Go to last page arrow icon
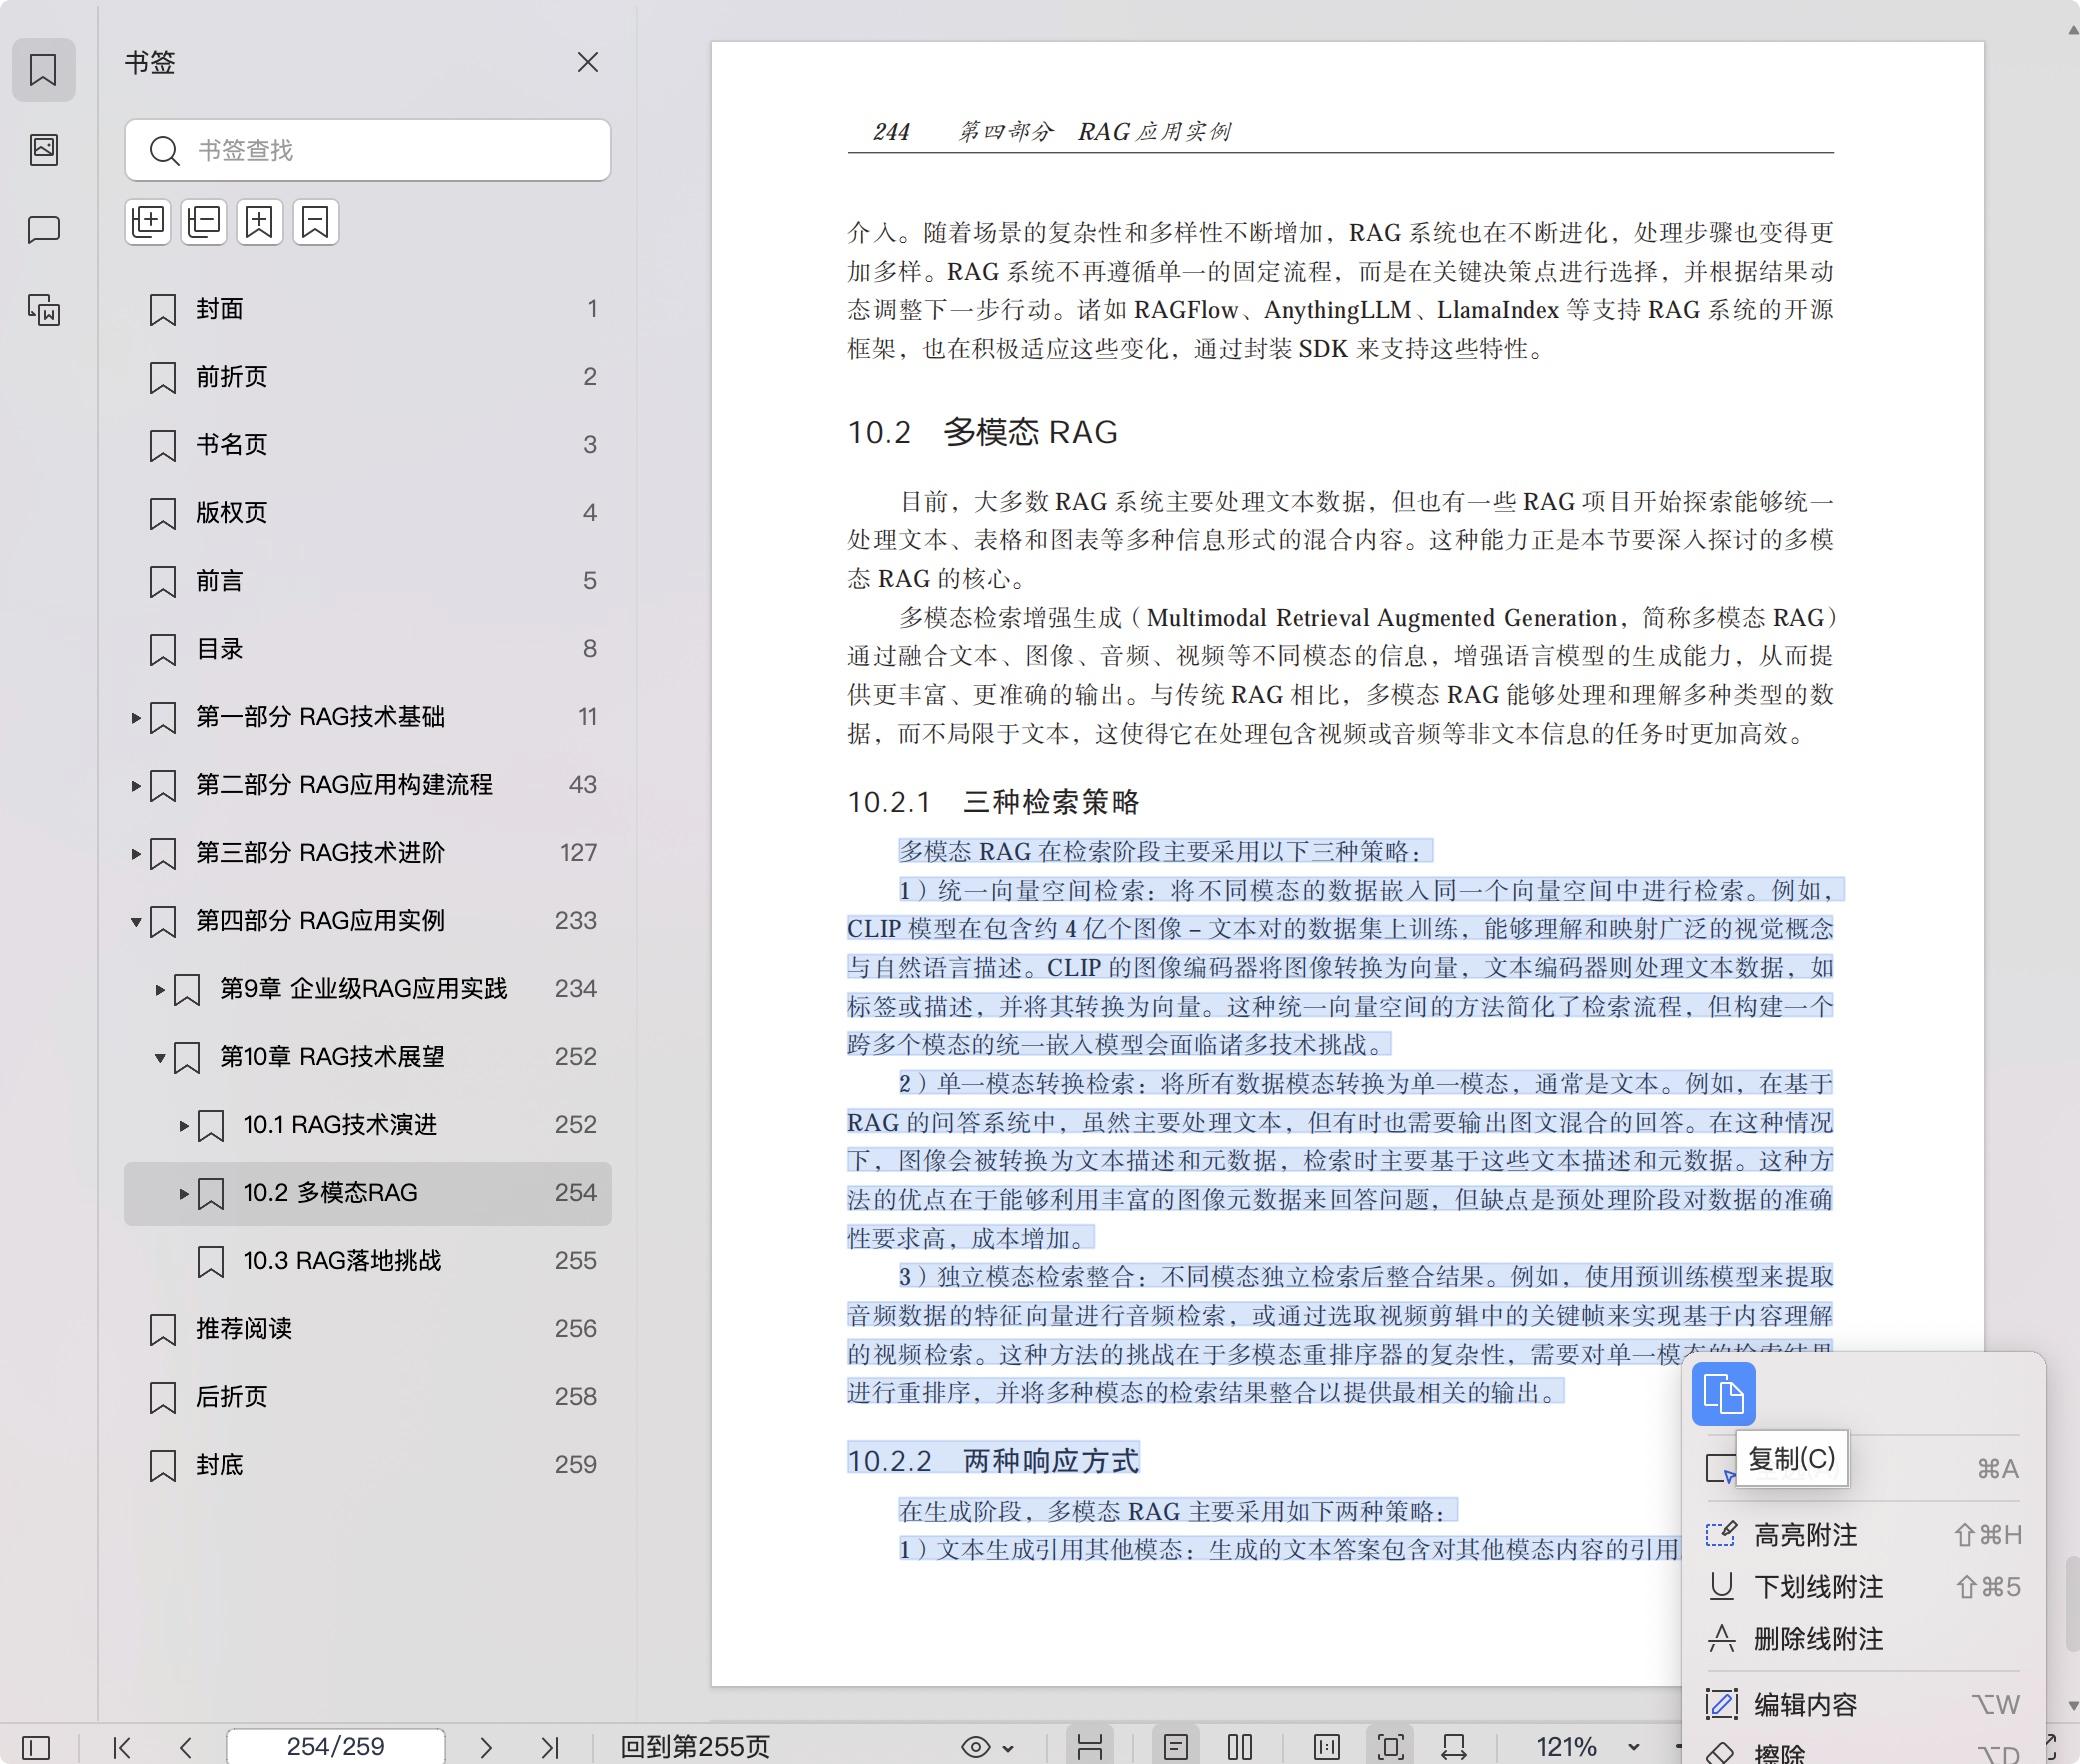Viewport: 2080px width, 1764px height. (x=549, y=1747)
